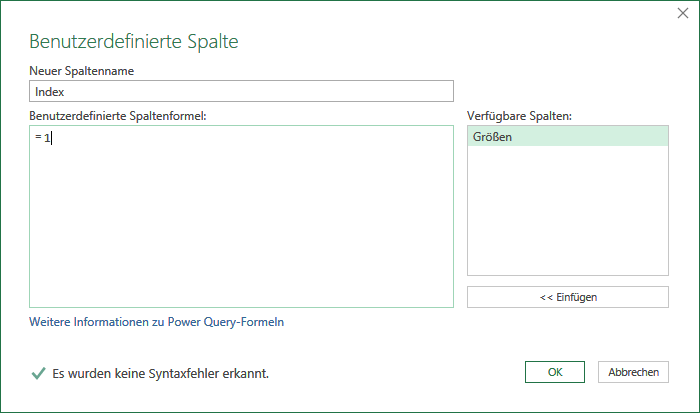Confirm the dialog with OK
The width and height of the screenshot is (700, 413).
point(554,372)
